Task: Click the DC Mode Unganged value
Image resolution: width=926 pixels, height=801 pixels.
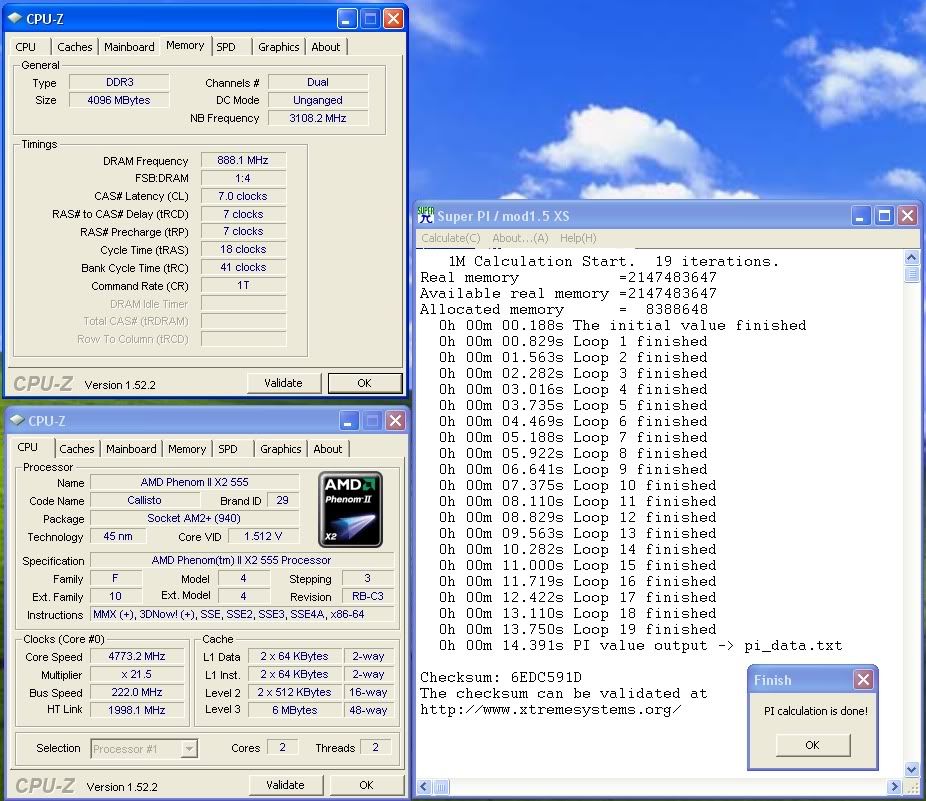Action: point(318,100)
